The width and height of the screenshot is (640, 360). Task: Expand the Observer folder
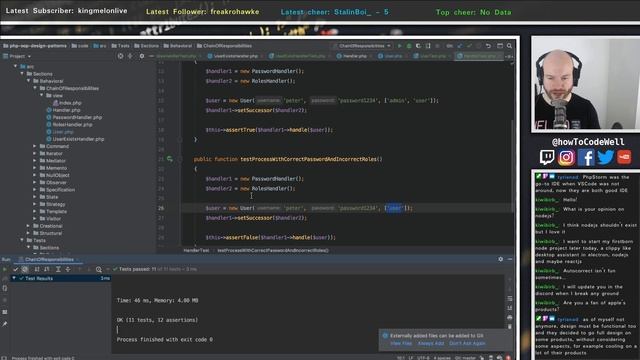35,182
